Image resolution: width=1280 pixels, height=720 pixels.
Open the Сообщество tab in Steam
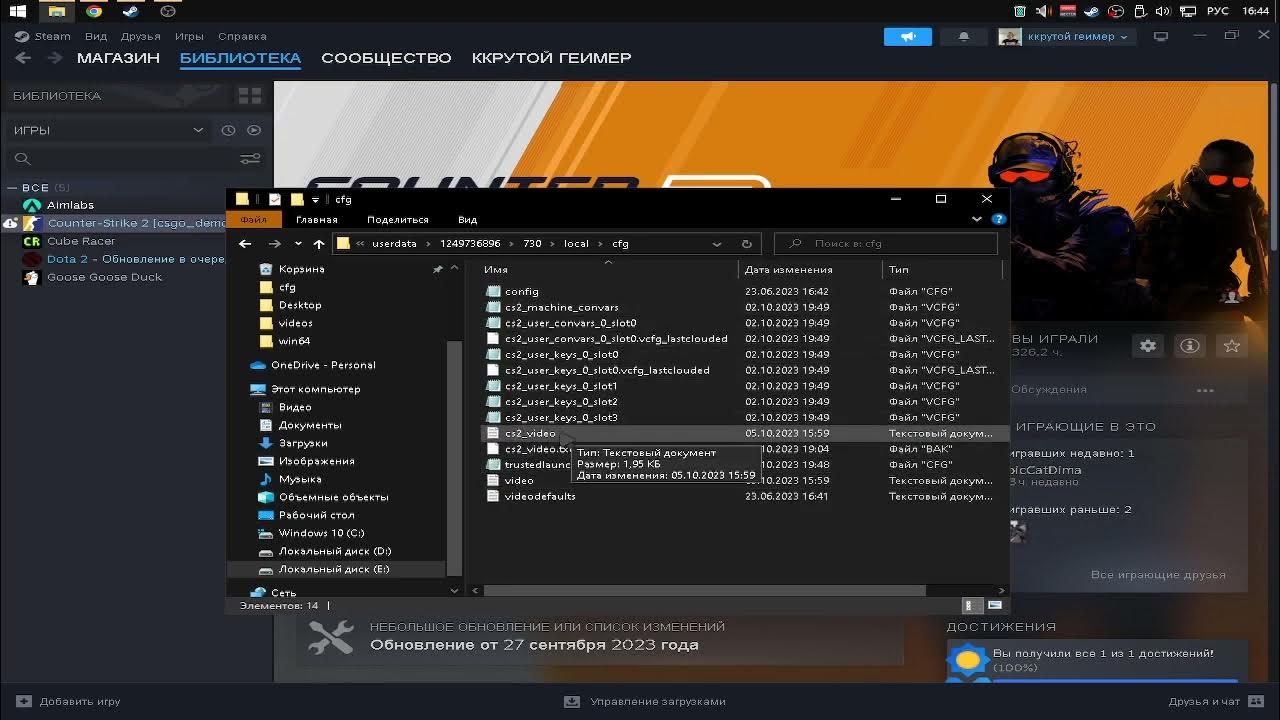[386, 58]
